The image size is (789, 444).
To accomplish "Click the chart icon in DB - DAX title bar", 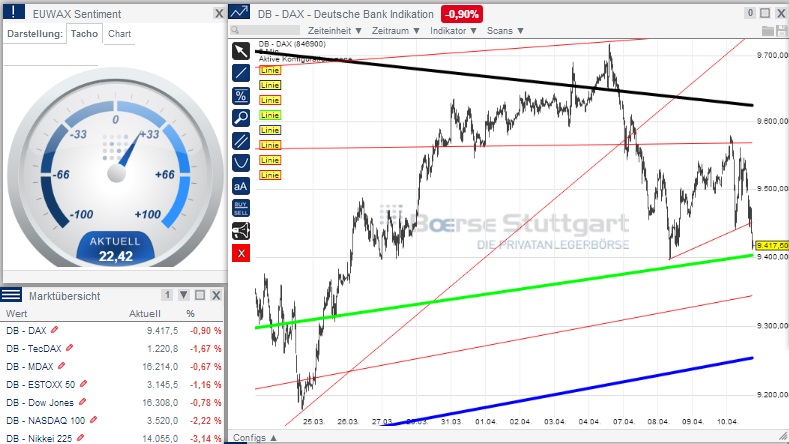I will 240,12.
